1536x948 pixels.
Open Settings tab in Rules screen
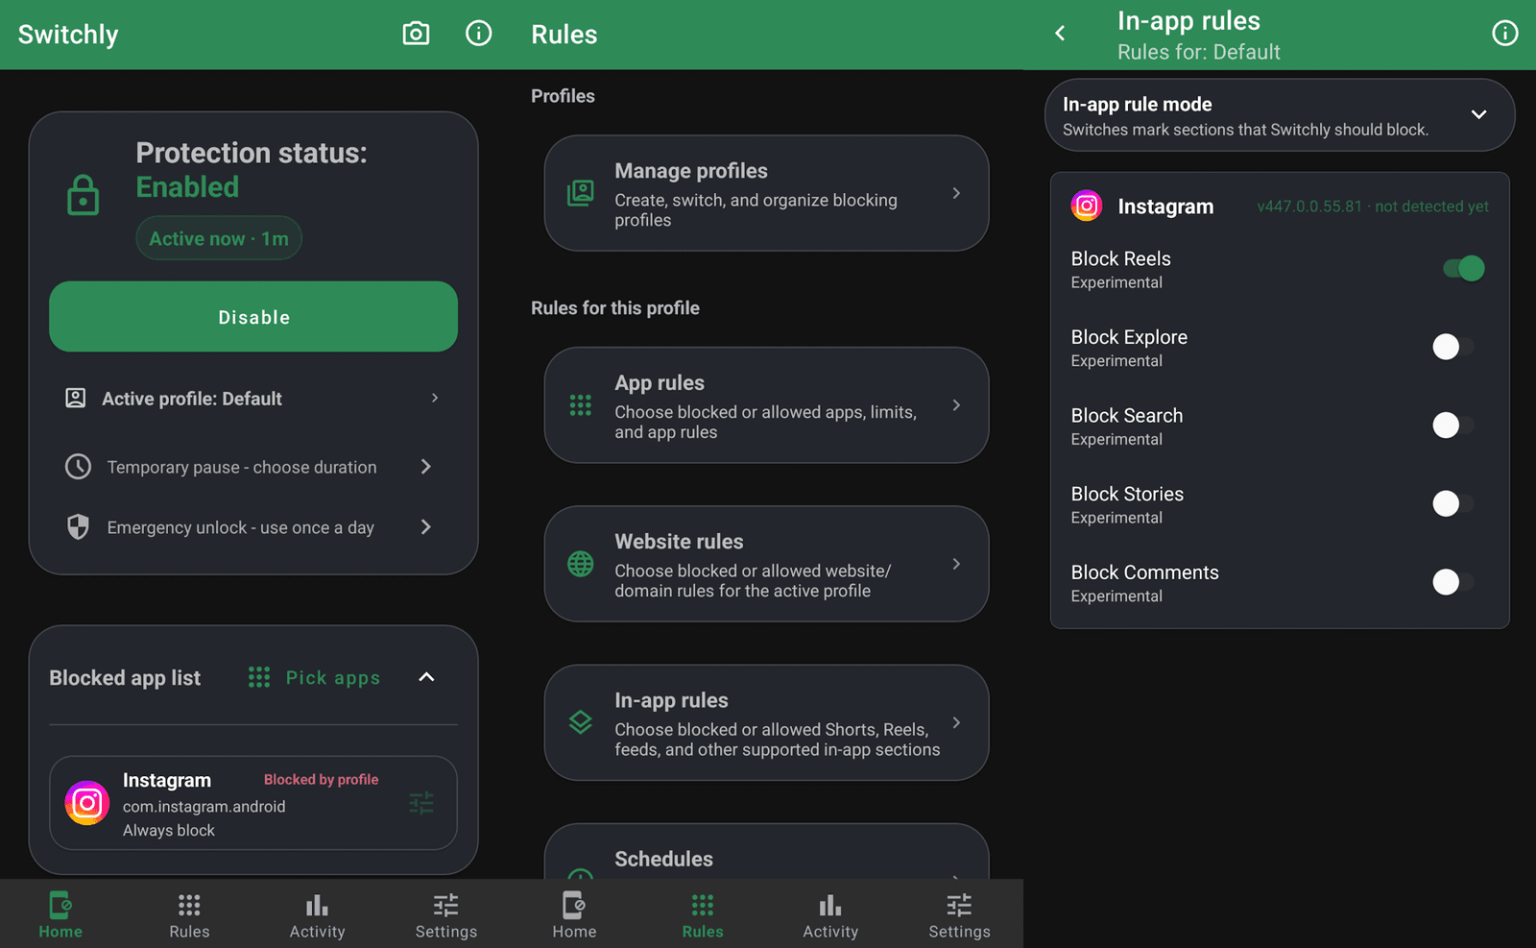tap(959, 915)
